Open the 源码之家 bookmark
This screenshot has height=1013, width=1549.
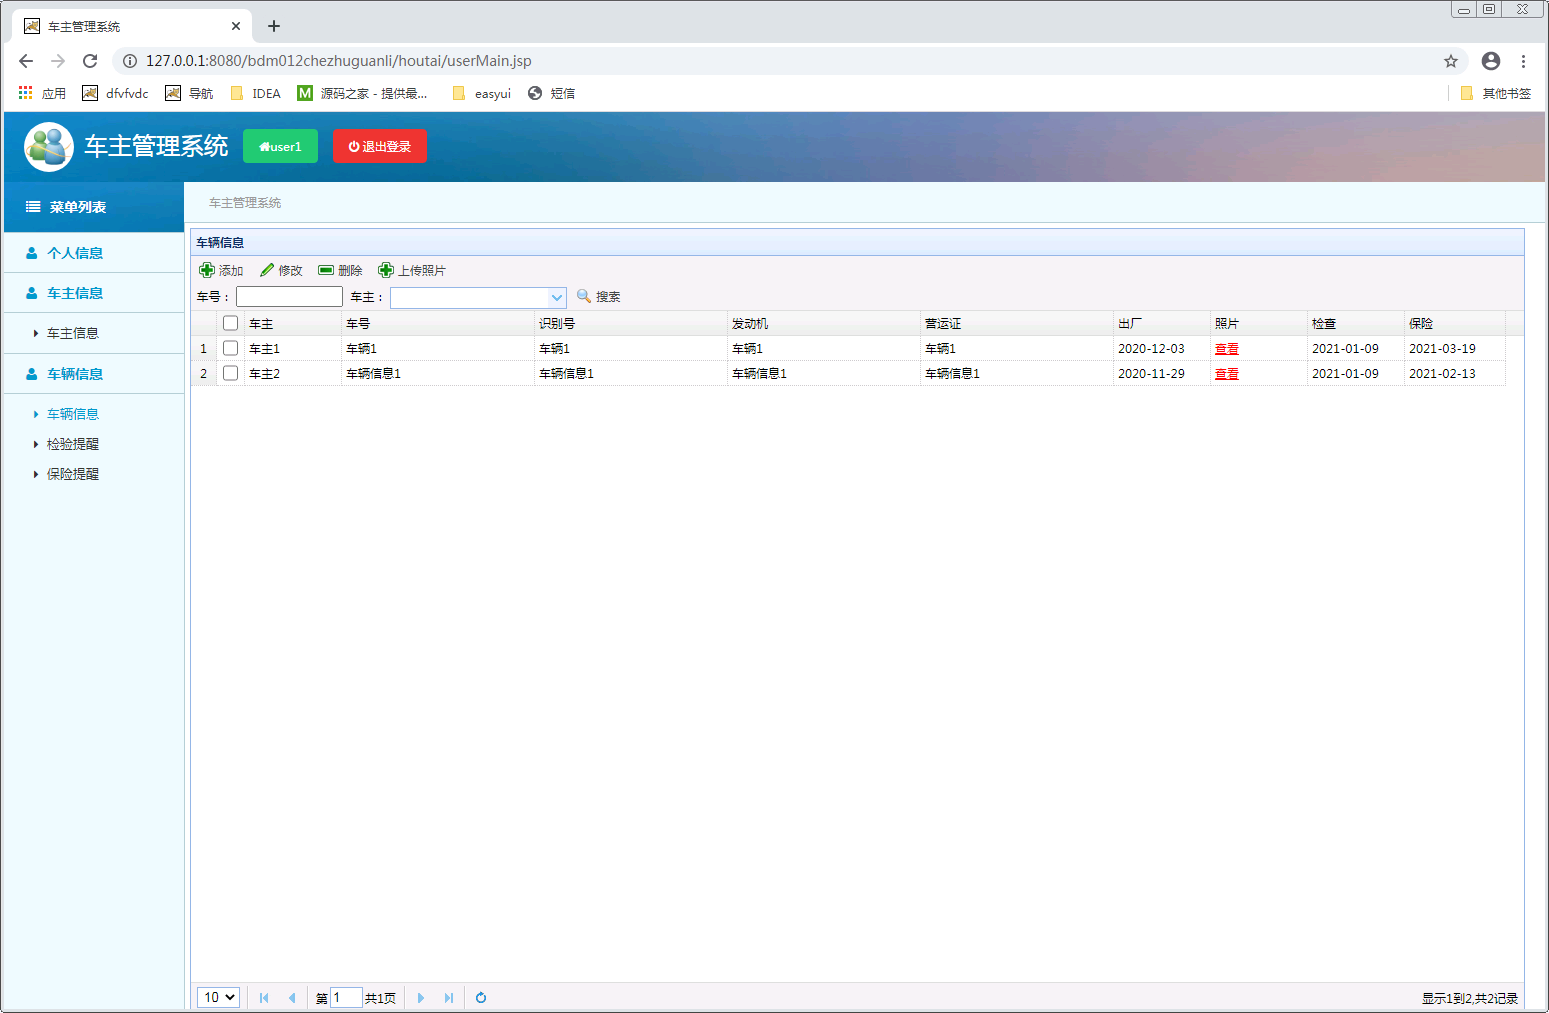[x=362, y=93]
